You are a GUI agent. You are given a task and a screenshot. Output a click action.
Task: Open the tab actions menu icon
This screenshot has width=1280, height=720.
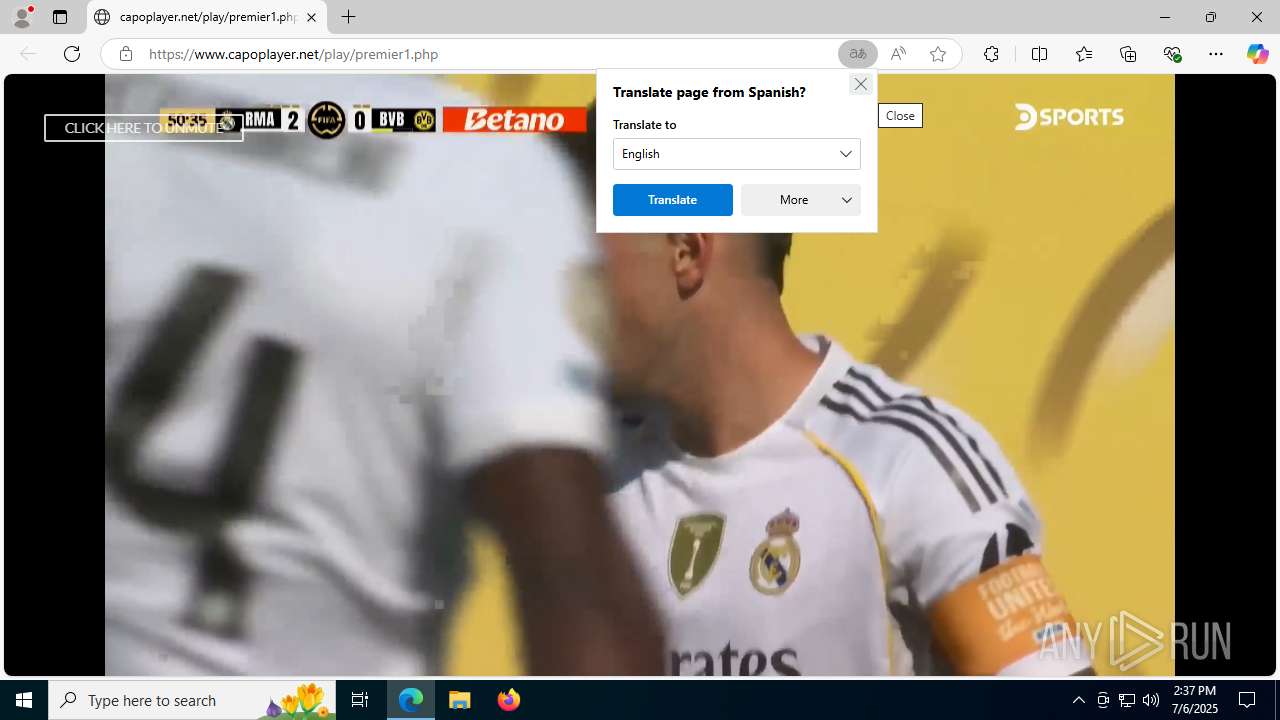tap(60, 17)
